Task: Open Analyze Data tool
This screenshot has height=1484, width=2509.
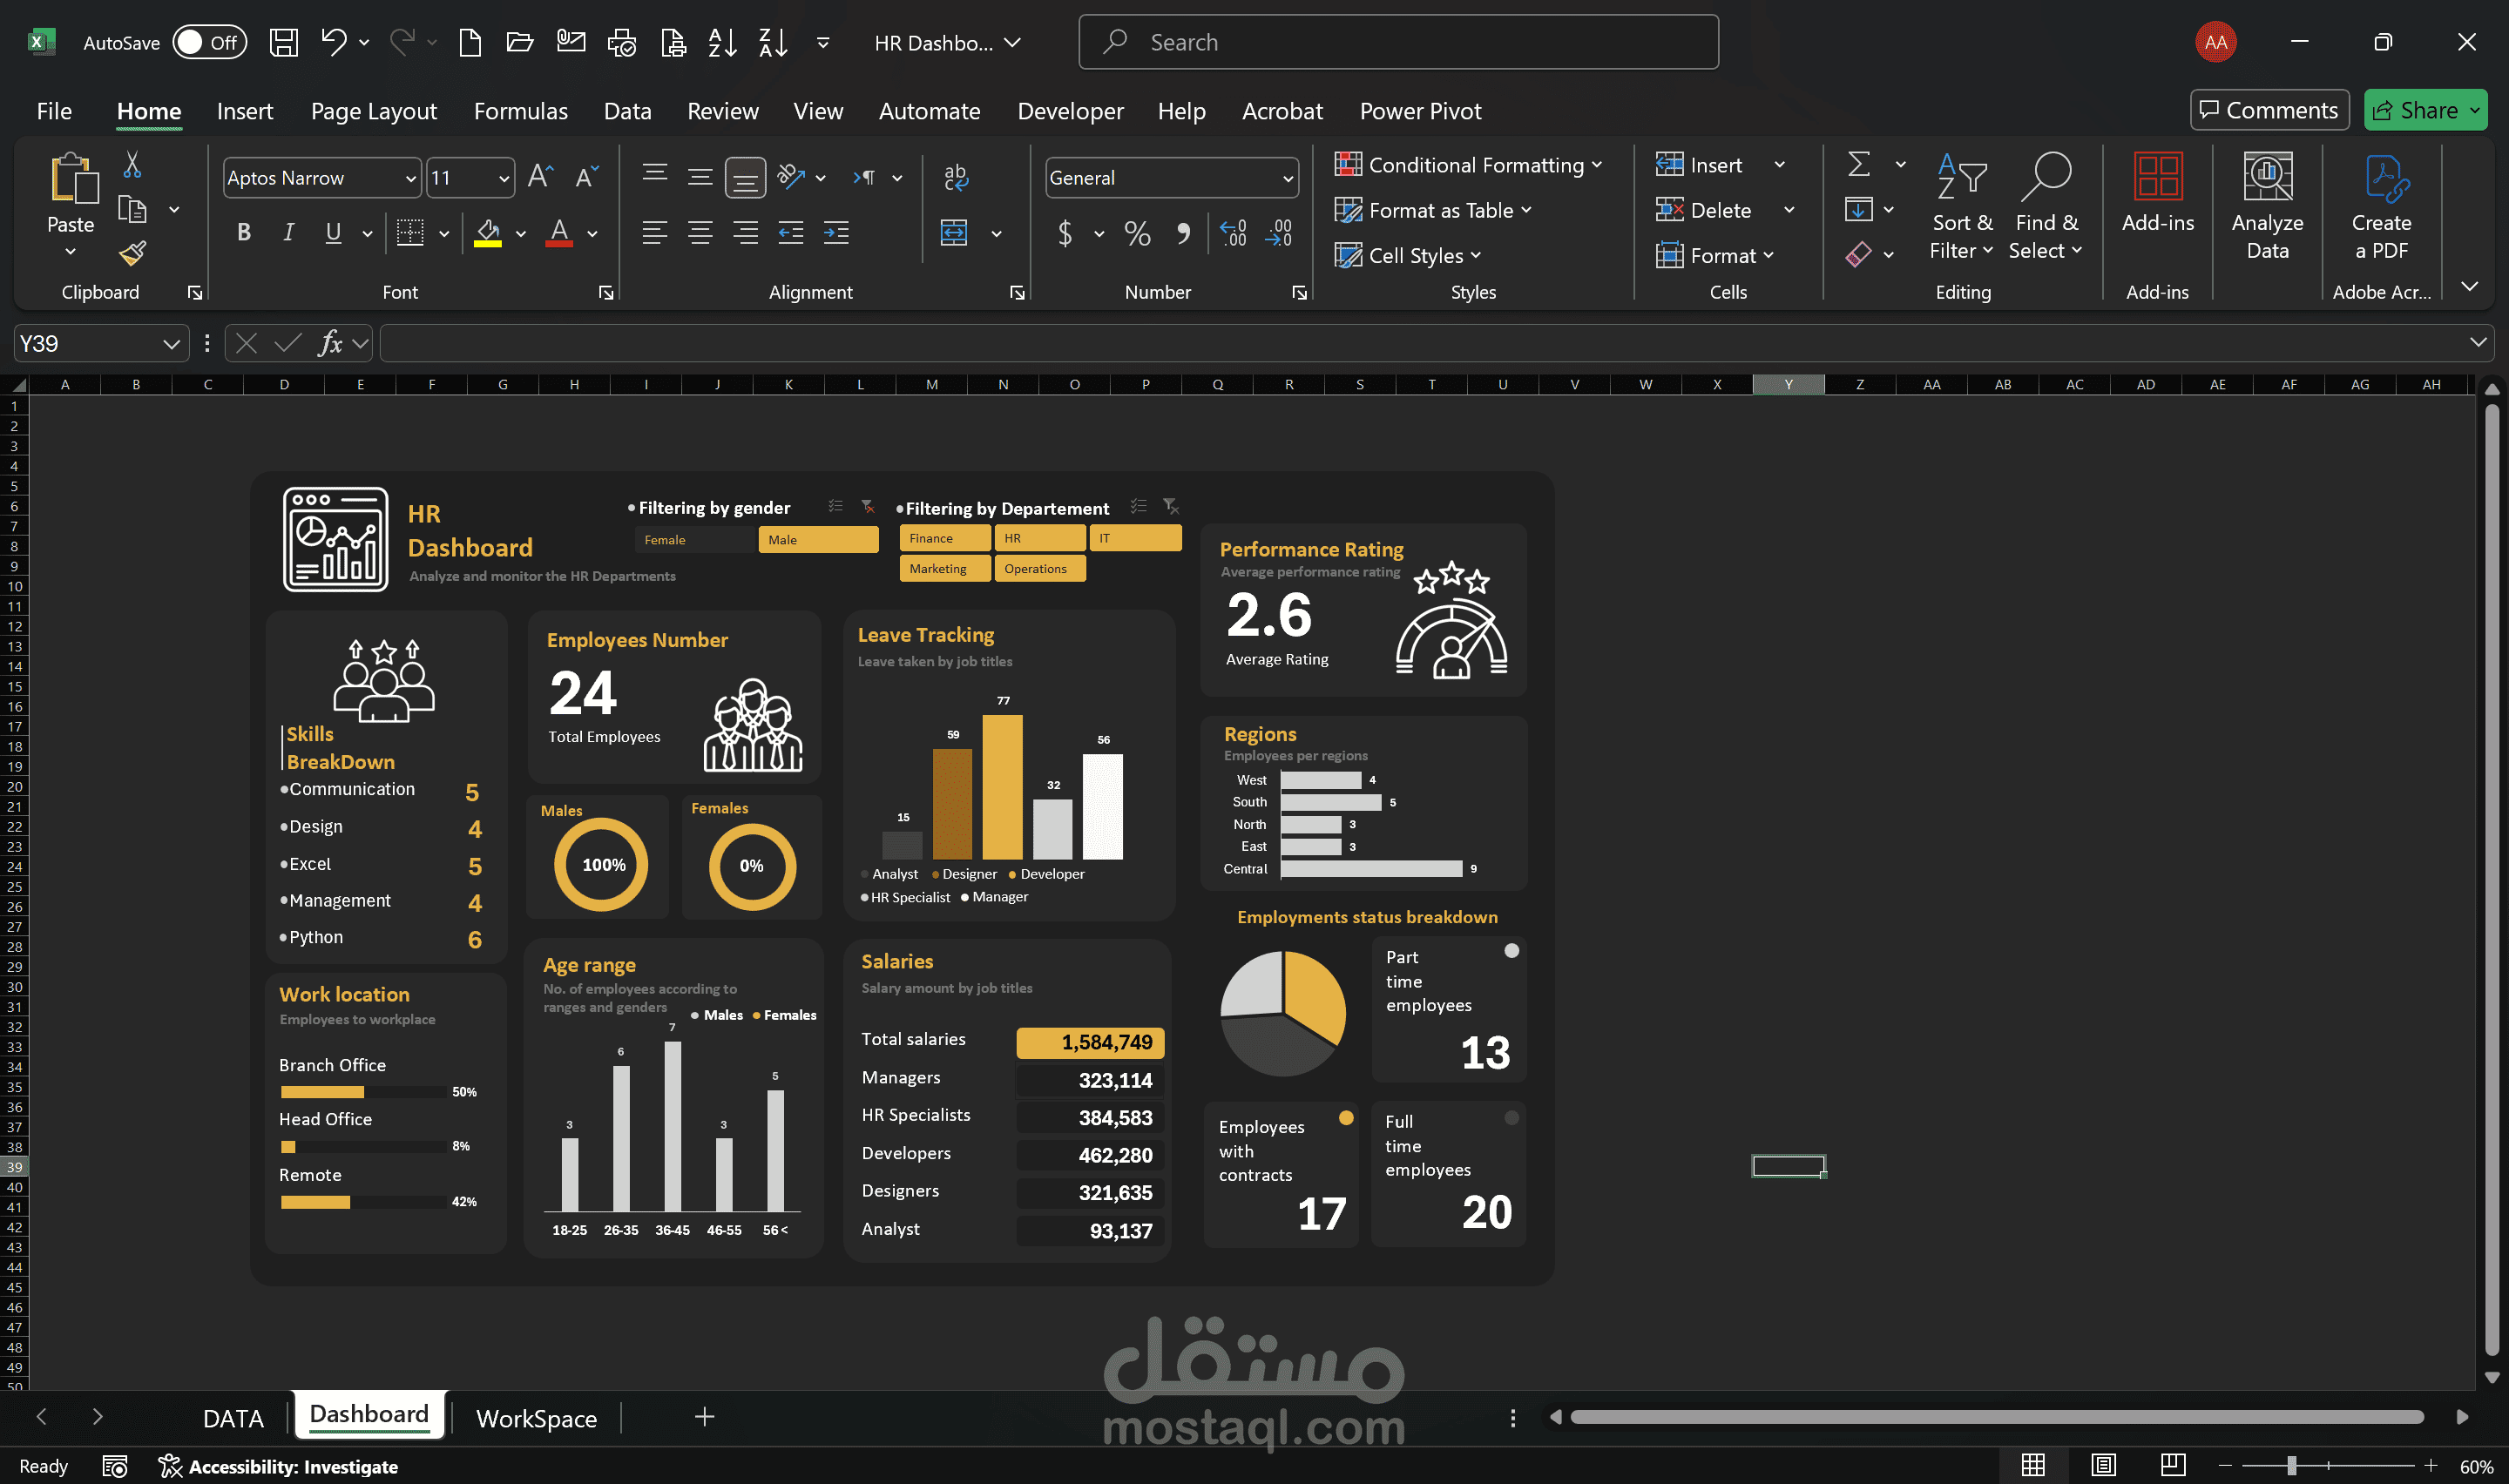Action: coord(2267,207)
